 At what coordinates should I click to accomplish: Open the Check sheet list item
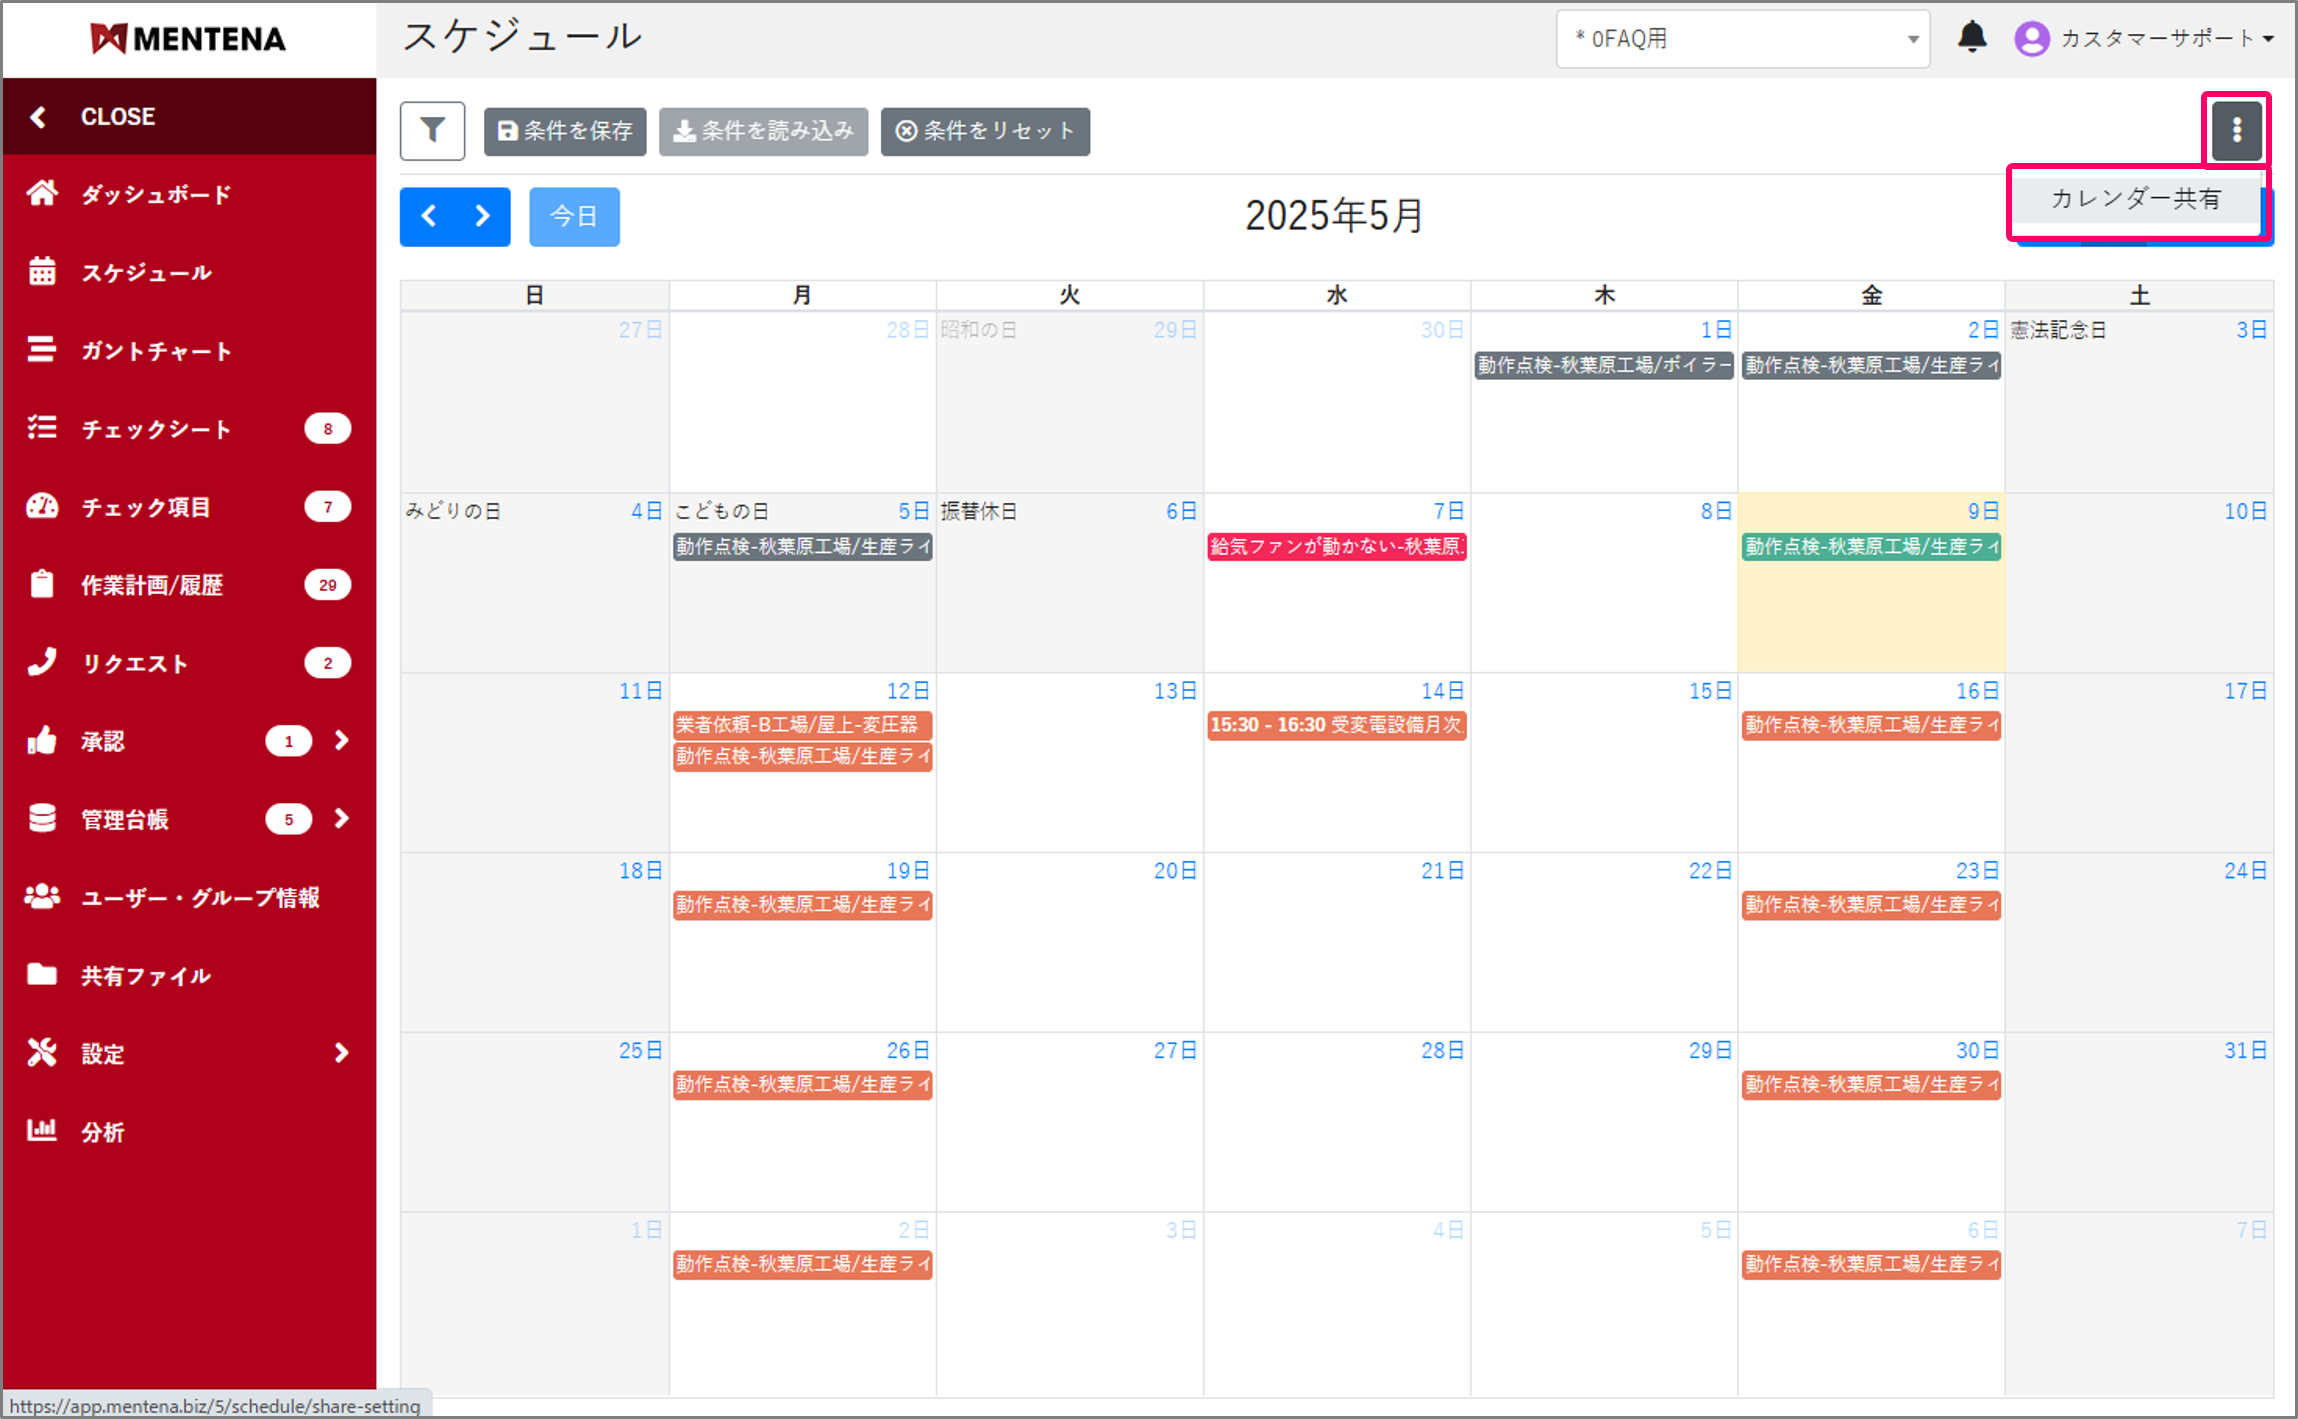pyautogui.click(x=155, y=429)
